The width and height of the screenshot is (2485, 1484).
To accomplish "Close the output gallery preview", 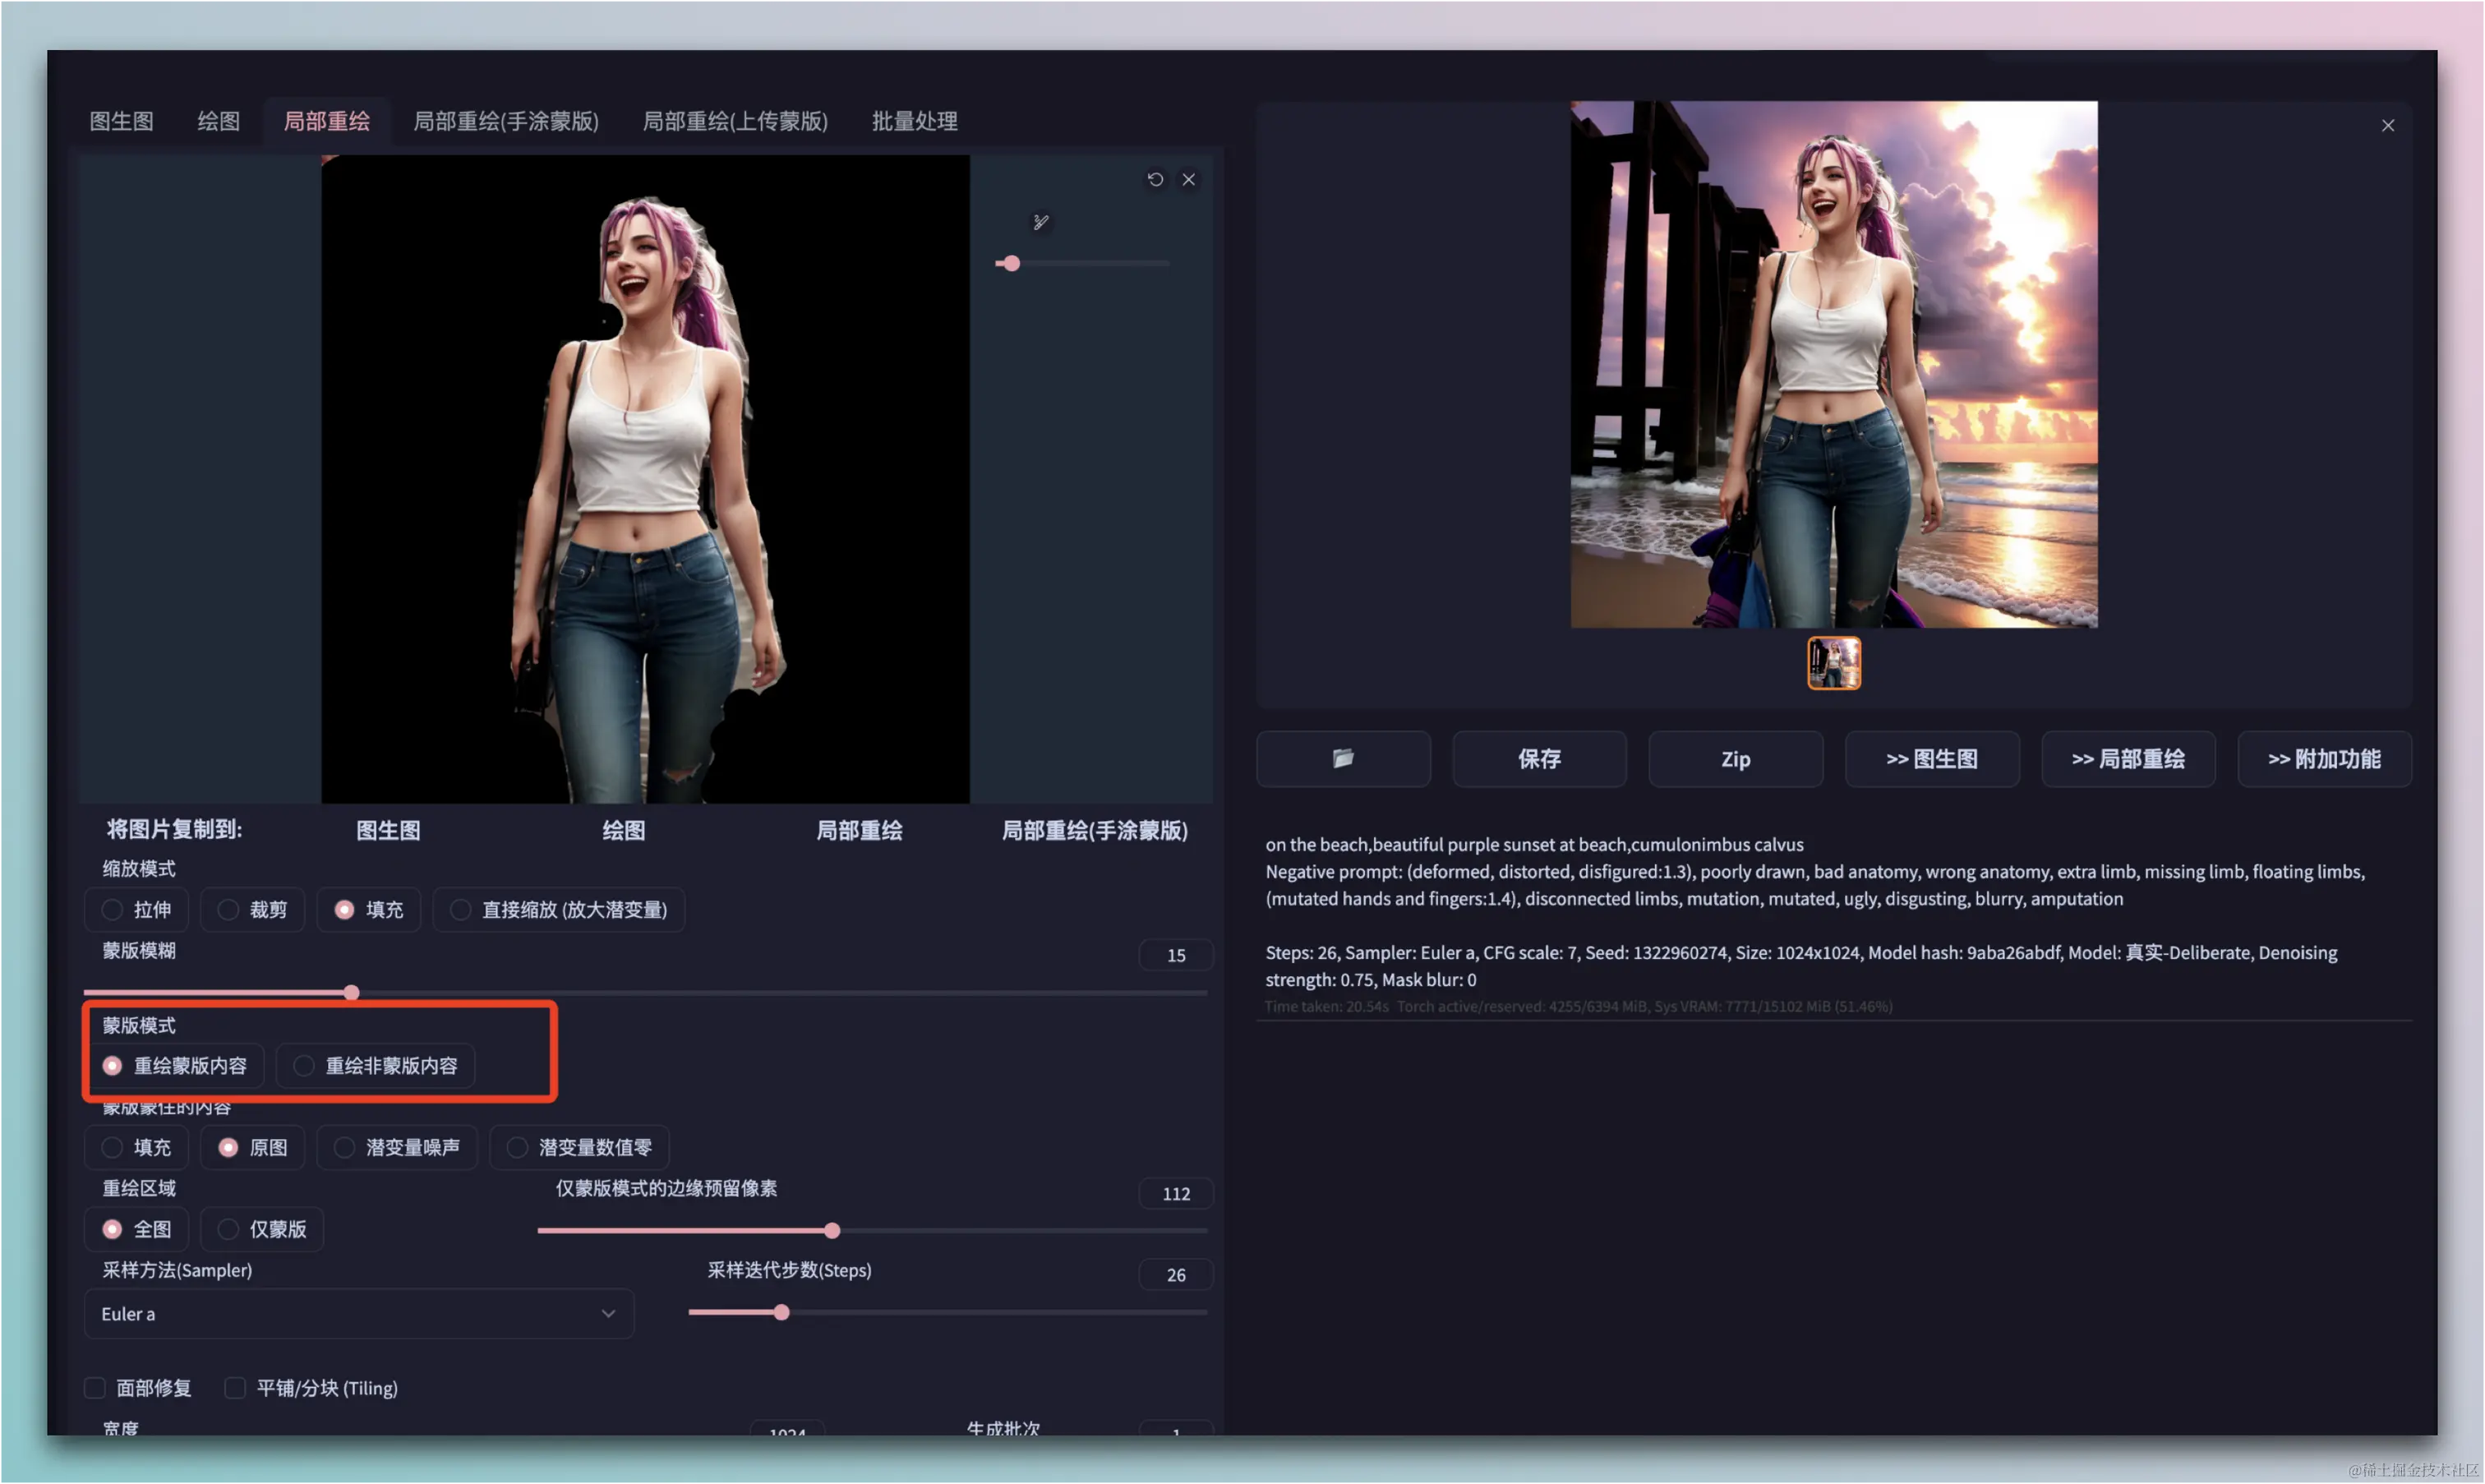I will 2387,125.
